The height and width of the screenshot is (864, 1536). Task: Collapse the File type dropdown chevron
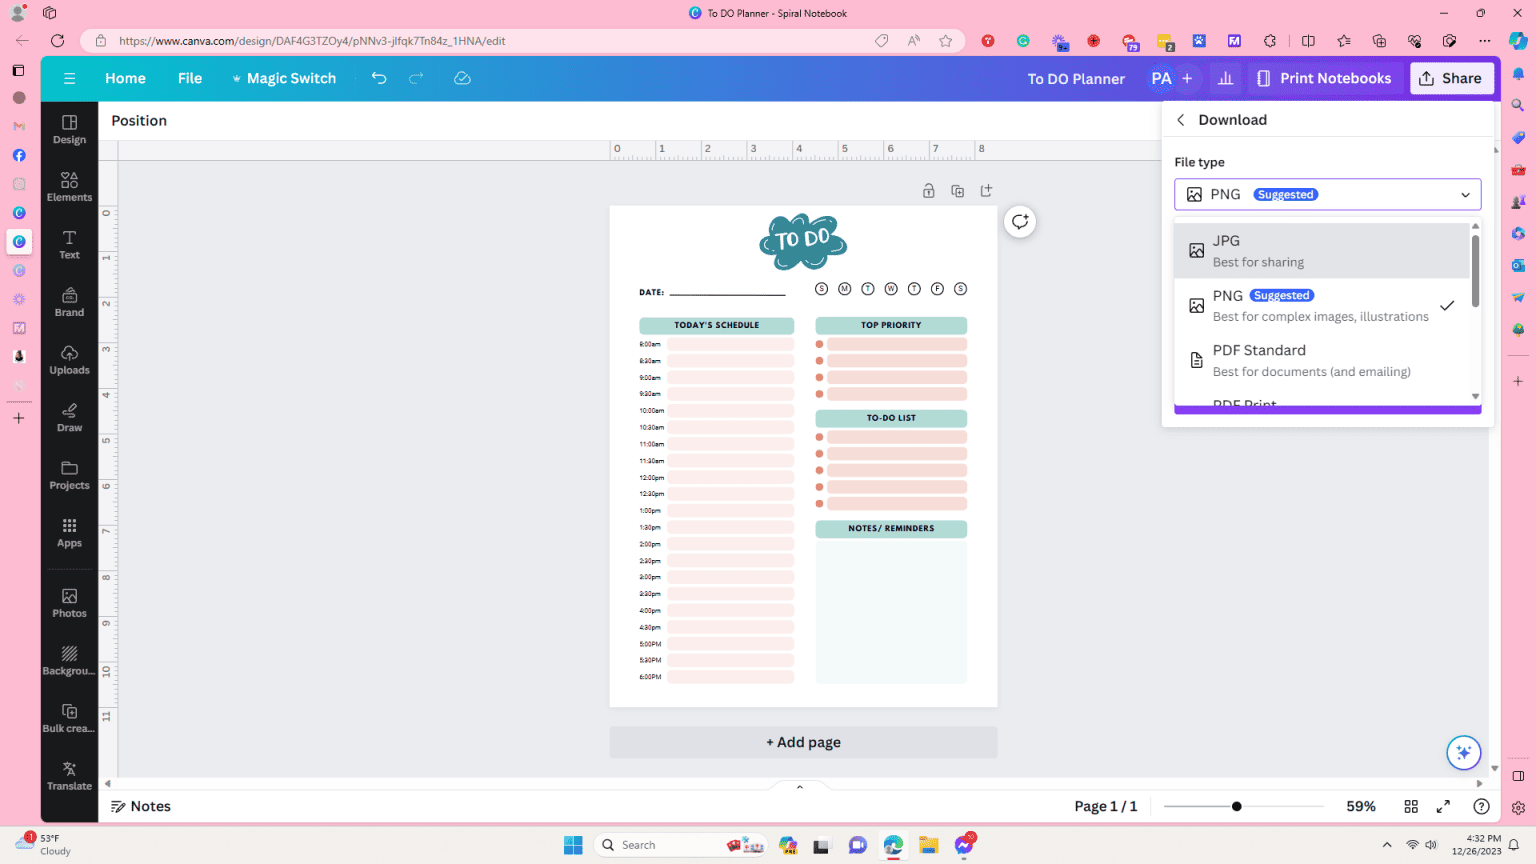click(1464, 194)
